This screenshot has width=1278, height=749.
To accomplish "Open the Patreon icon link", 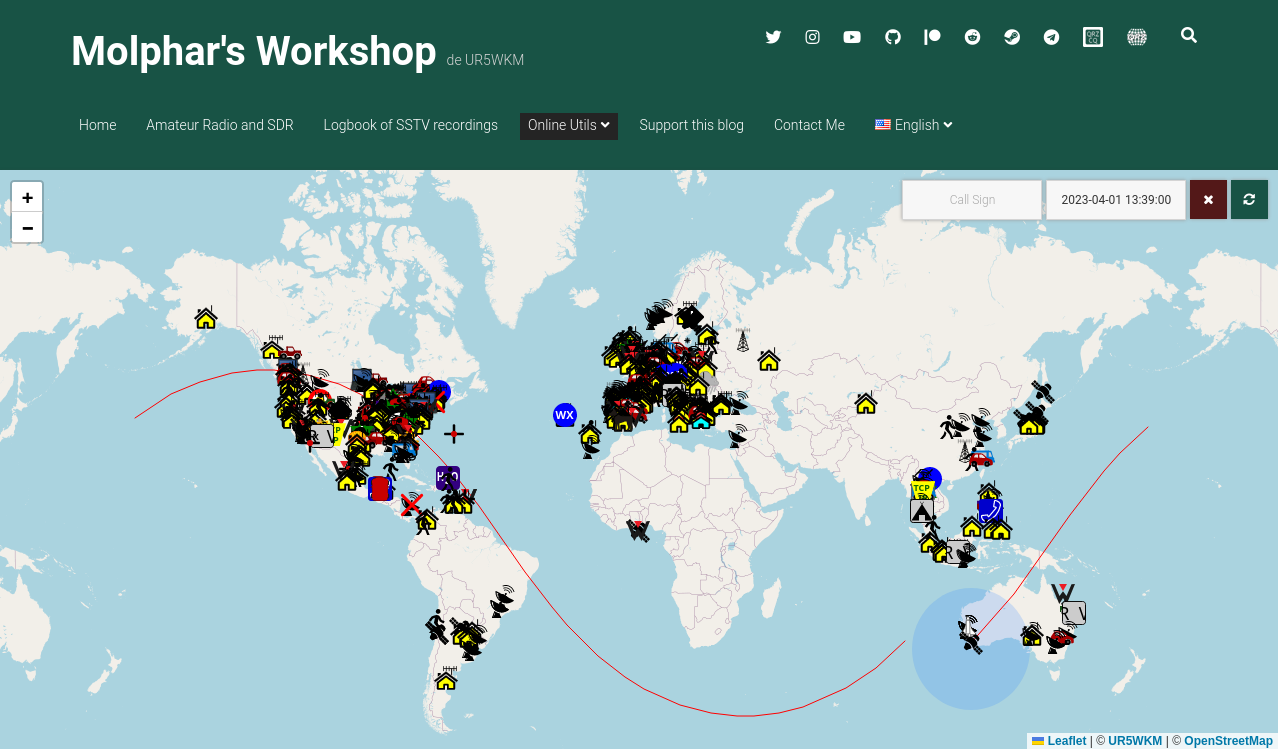I will pyautogui.click(x=932, y=37).
